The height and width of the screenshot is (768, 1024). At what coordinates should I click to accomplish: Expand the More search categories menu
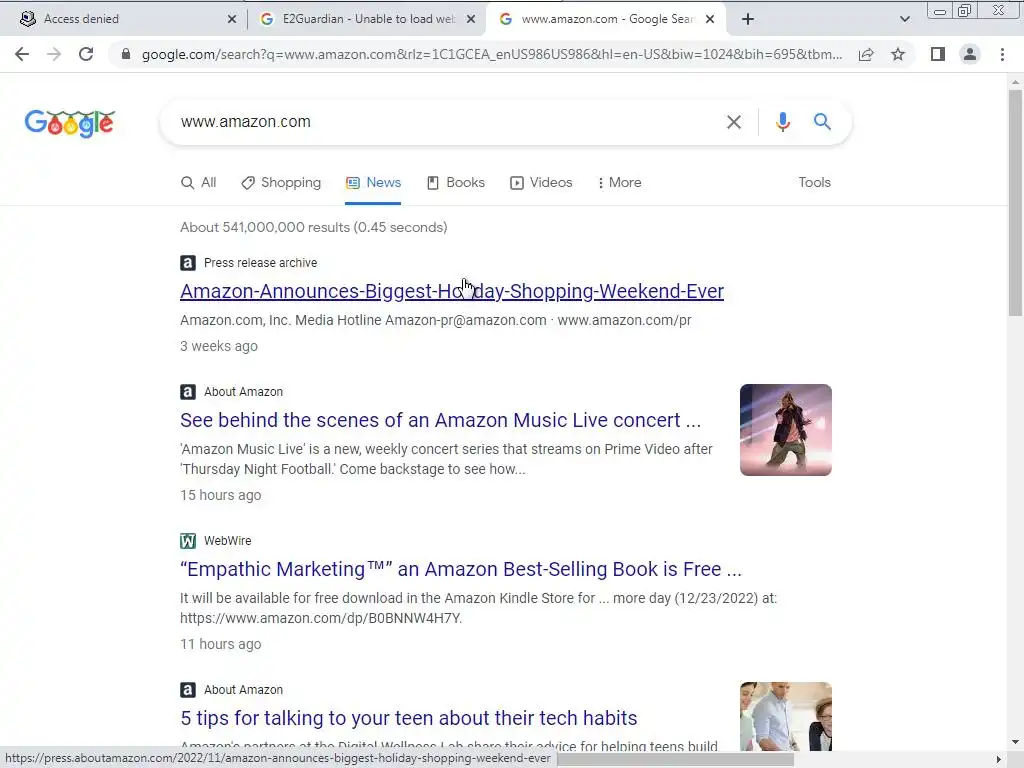point(619,182)
